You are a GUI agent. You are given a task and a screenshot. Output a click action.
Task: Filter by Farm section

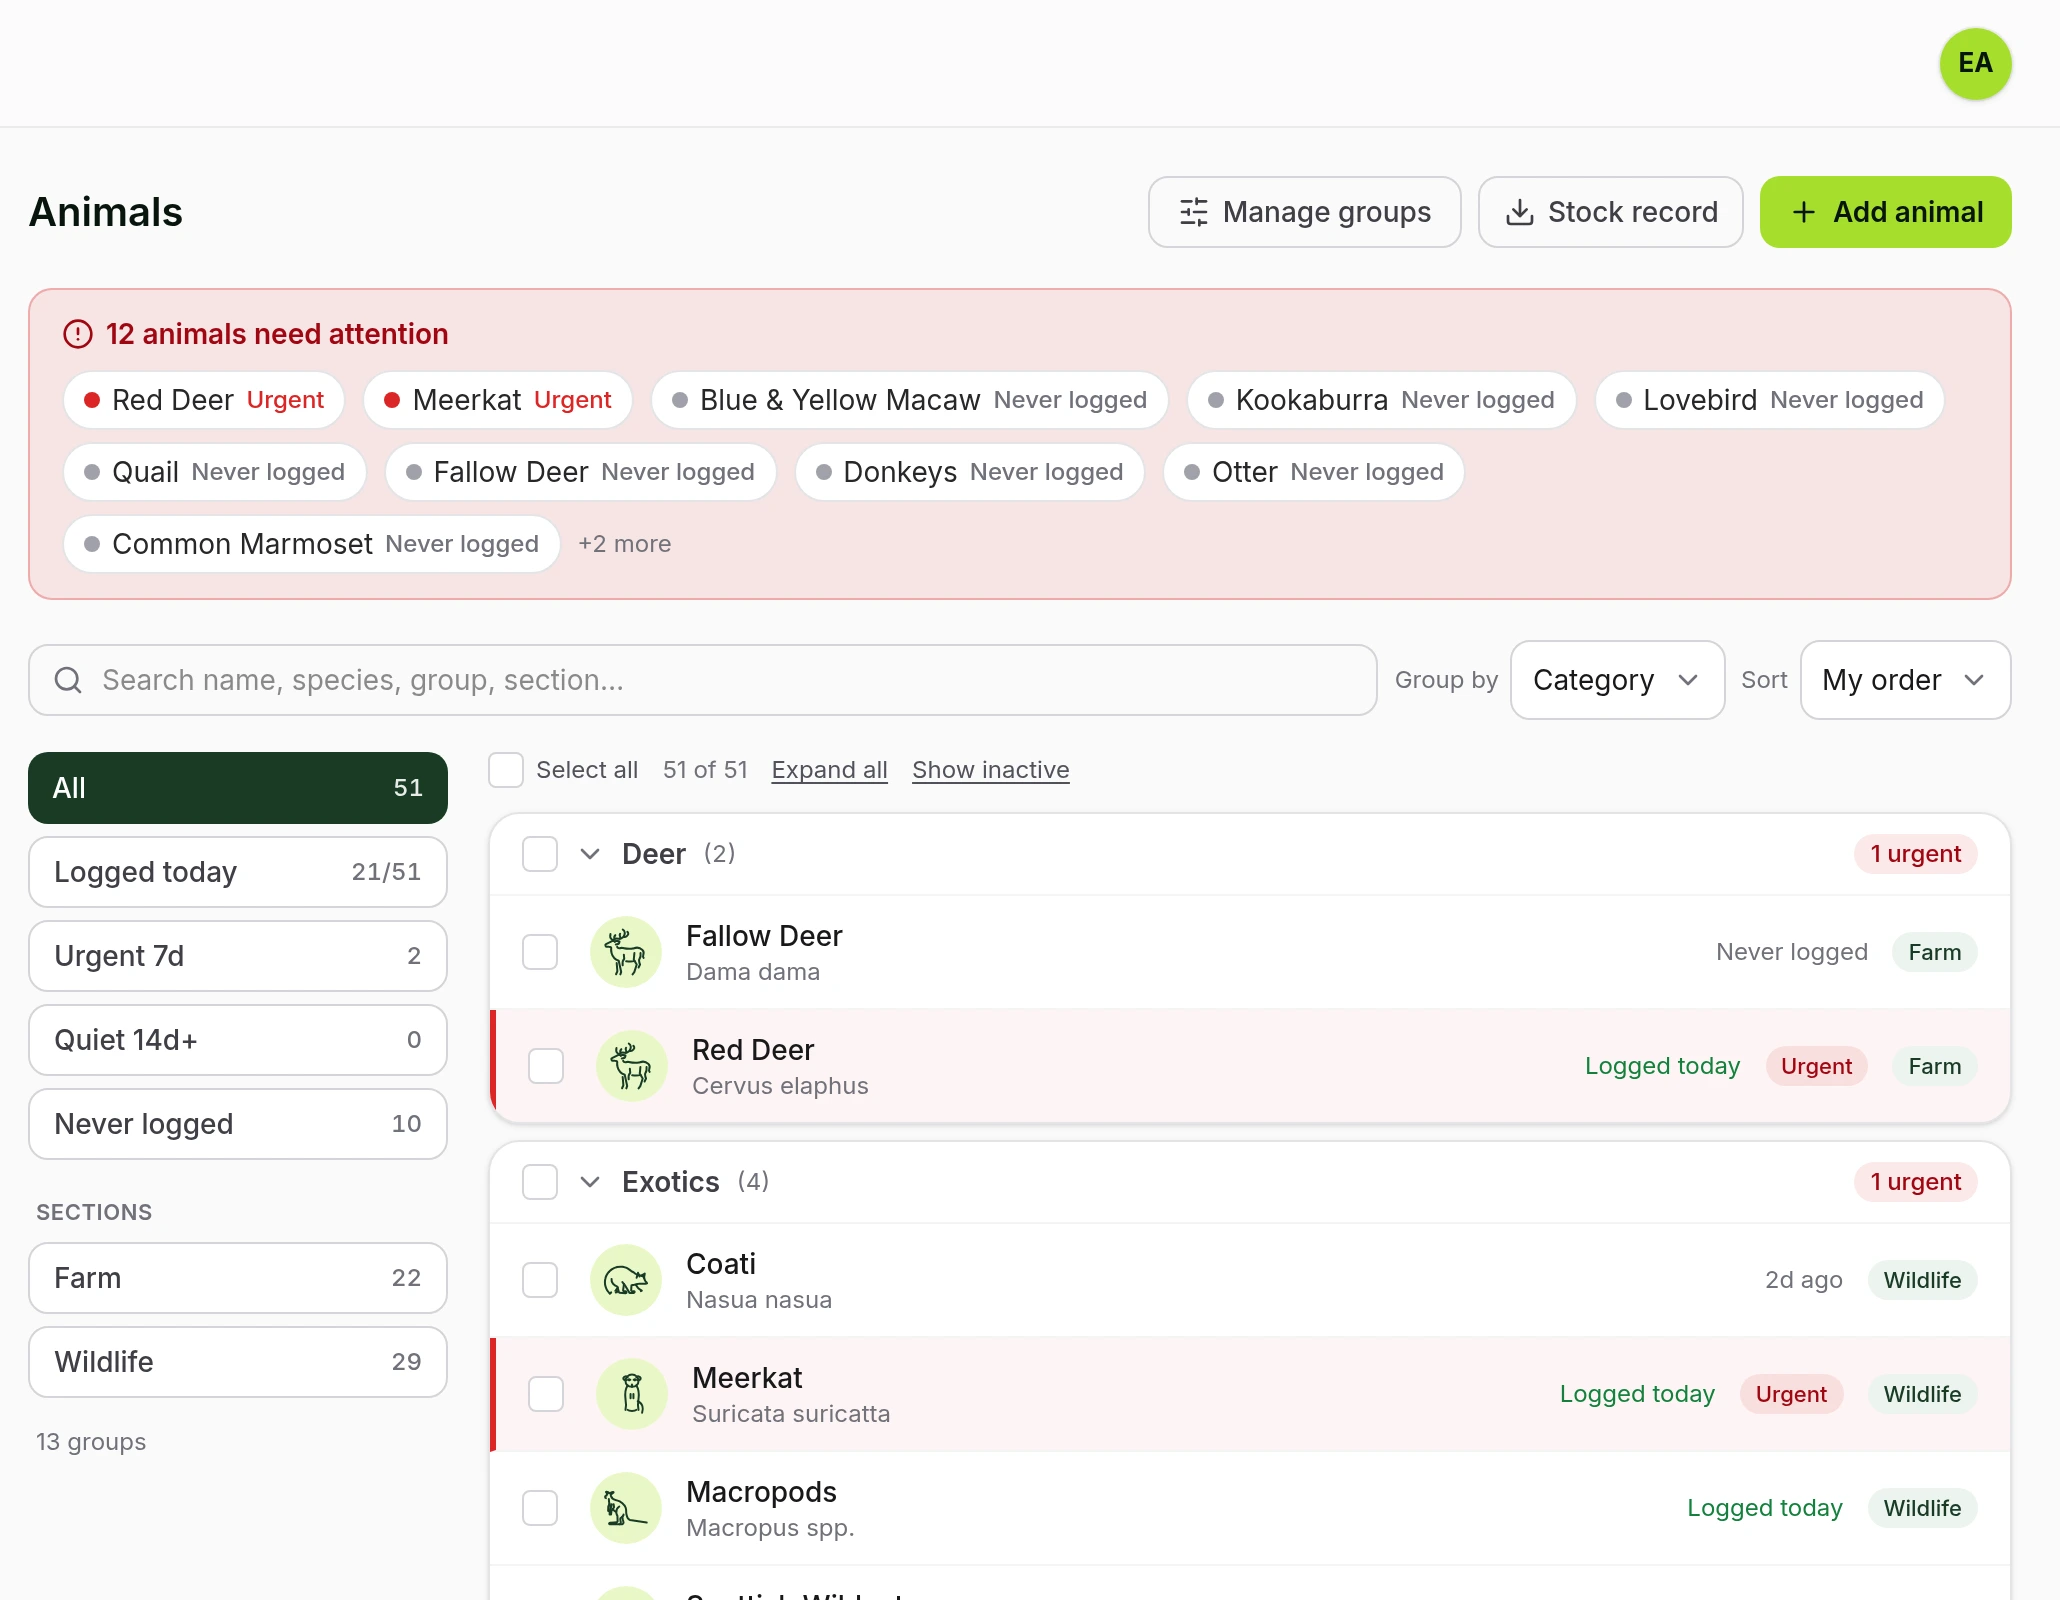(238, 1278)
